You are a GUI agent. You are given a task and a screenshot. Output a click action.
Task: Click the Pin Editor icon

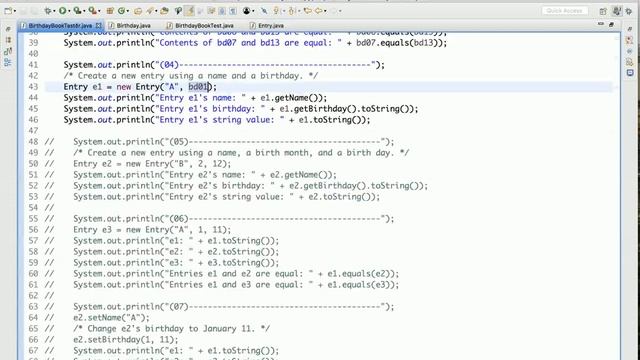(264, 11)
